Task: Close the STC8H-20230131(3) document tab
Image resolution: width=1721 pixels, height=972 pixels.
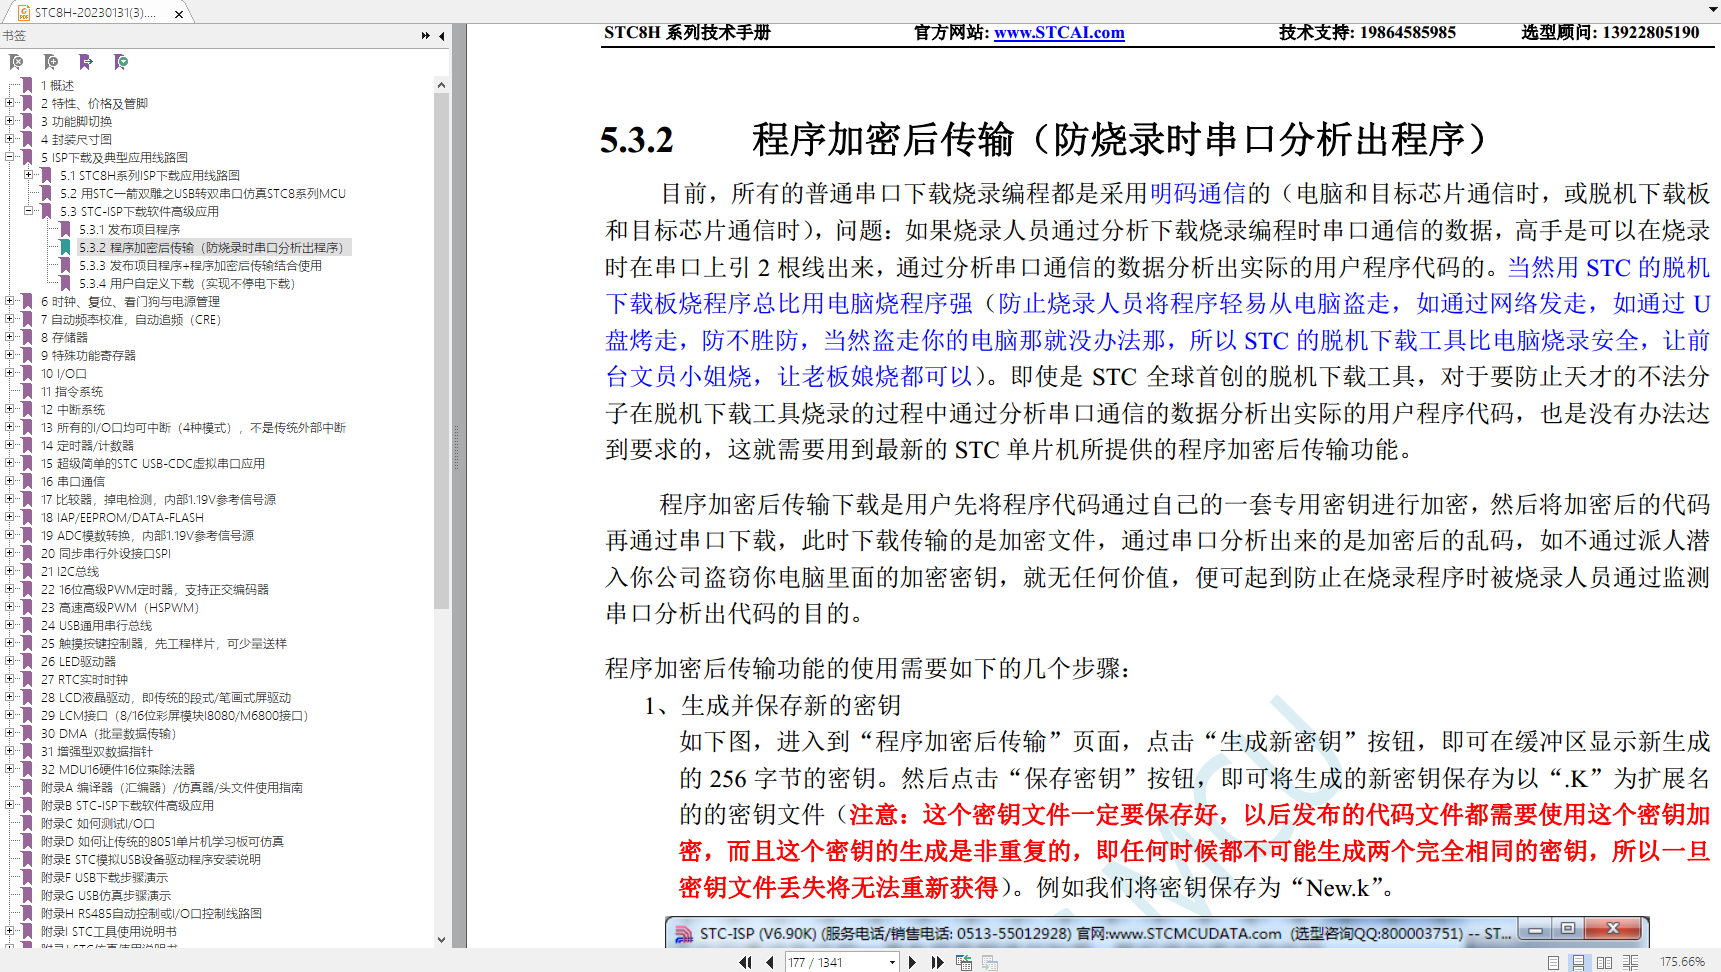Action: [x=179, y=14]
